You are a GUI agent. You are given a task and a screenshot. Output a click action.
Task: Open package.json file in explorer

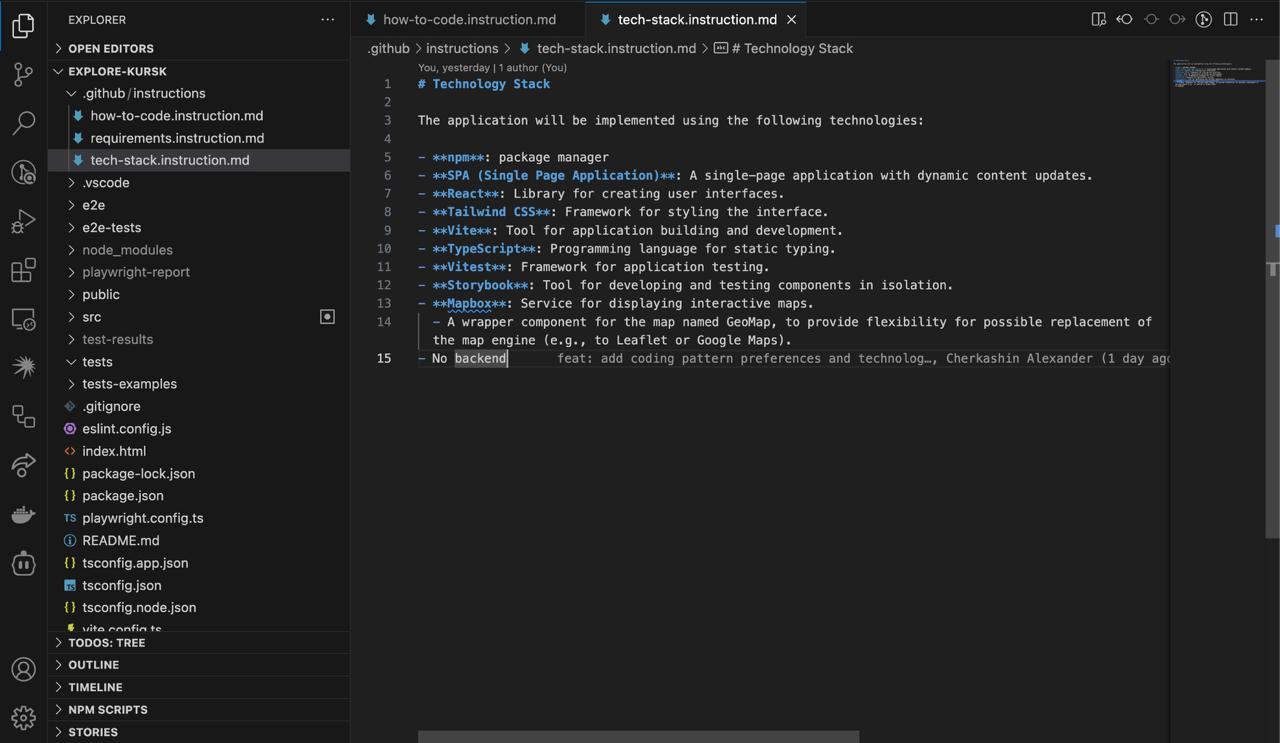coord(122,496)
